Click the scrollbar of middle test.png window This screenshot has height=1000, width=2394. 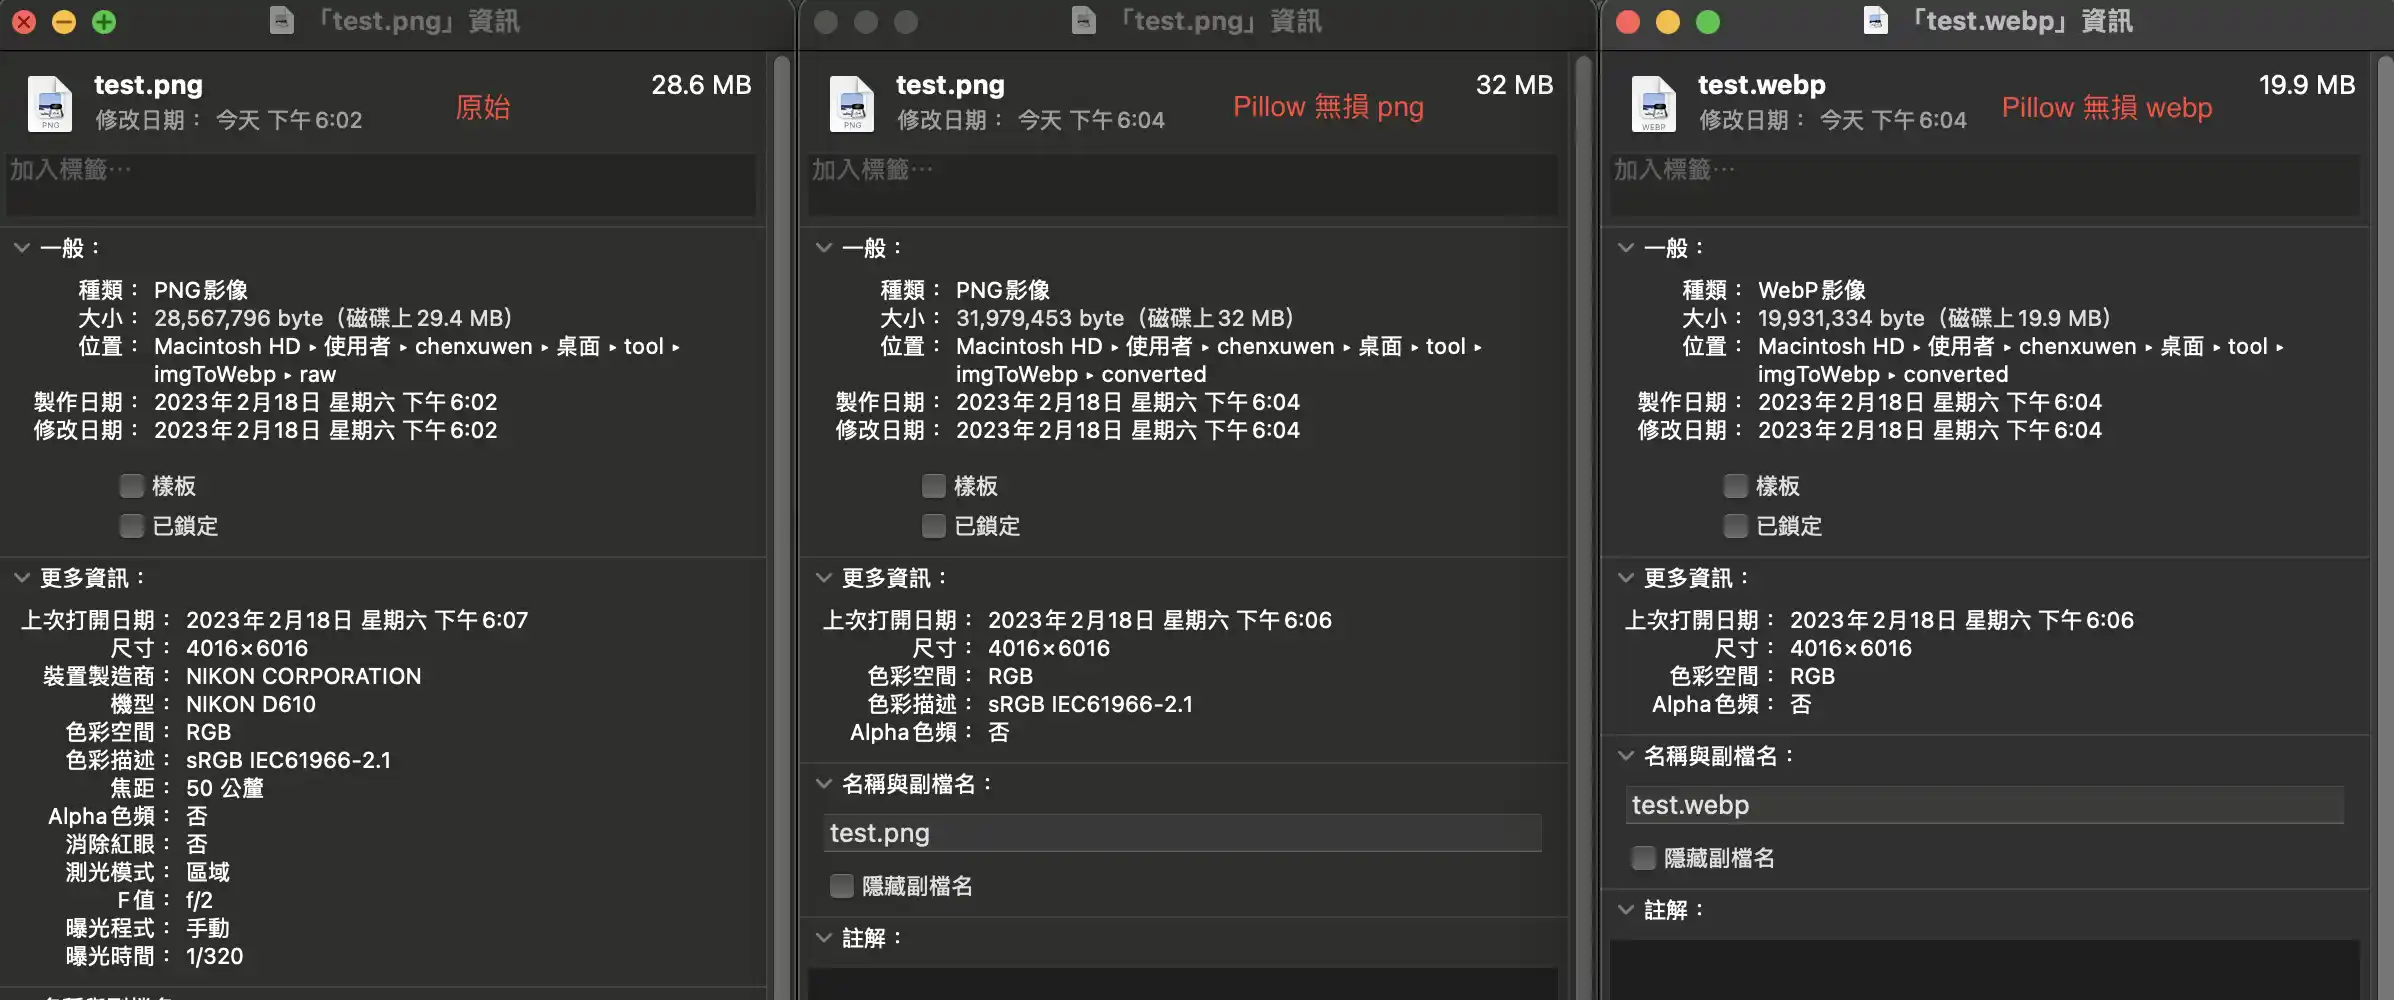1583,528
